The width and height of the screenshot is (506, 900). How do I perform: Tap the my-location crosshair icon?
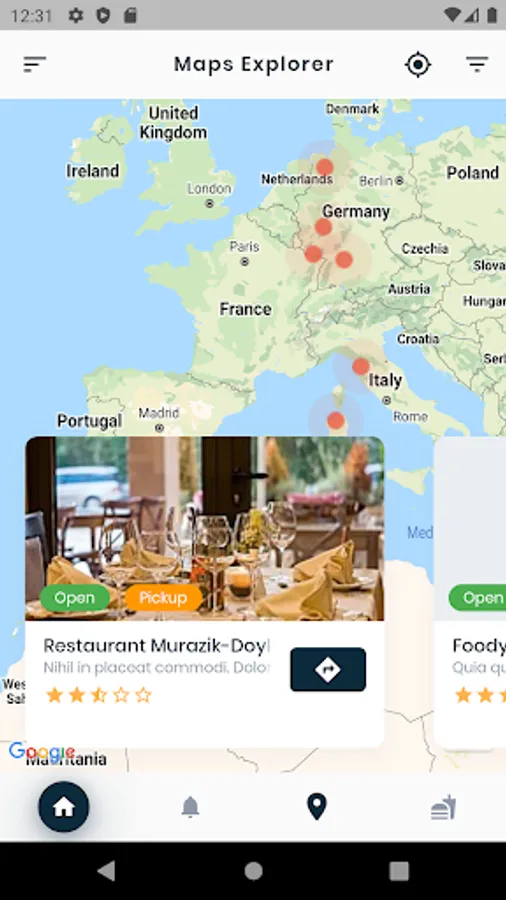(x=418, y=64)
